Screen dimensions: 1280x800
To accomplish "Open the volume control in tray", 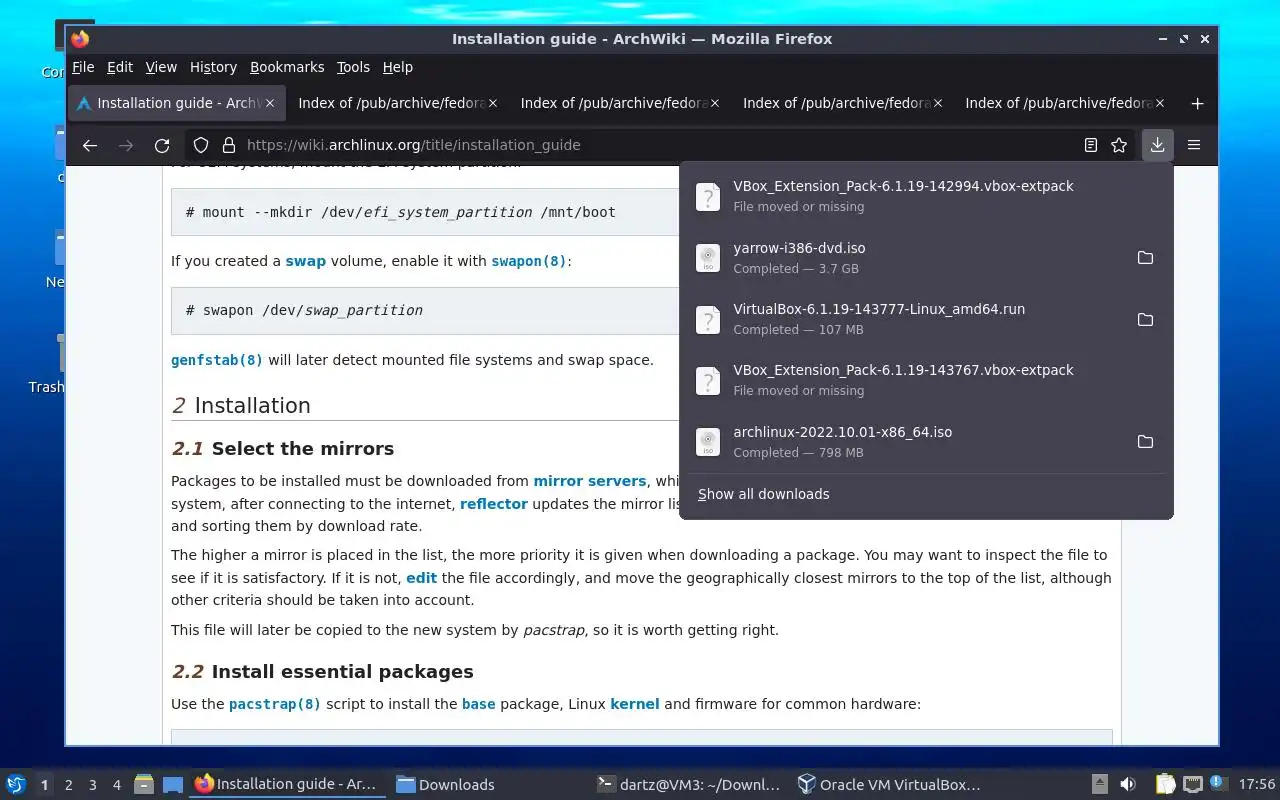I will pyautogui.click(x=1127, y=784).
